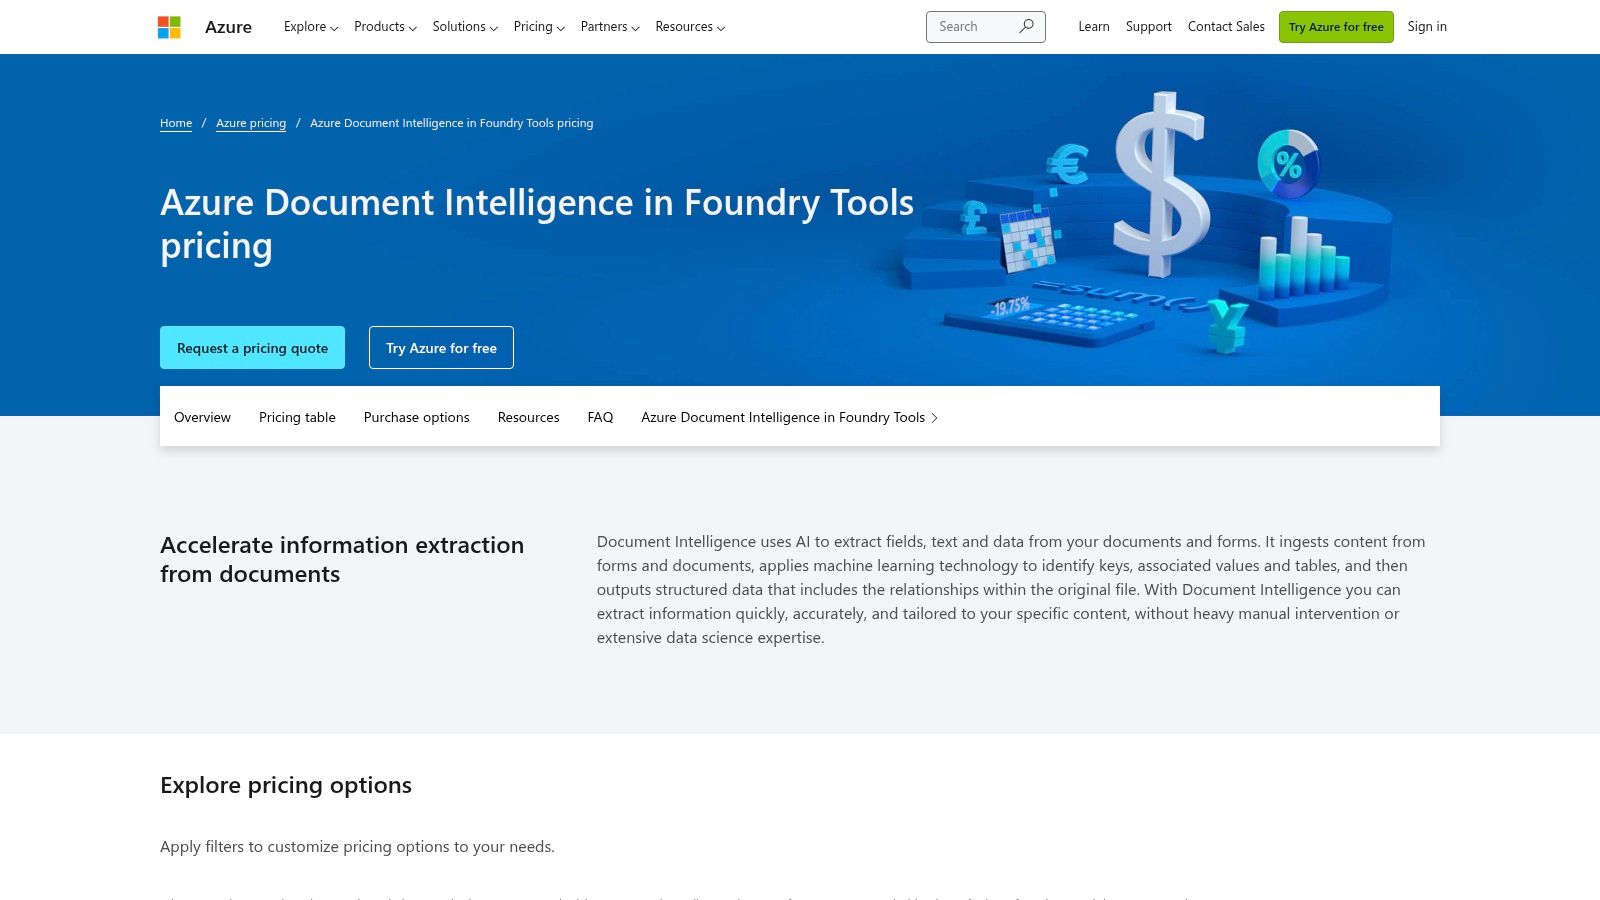
Task: Go to Support page
Action: point(1149,27)
